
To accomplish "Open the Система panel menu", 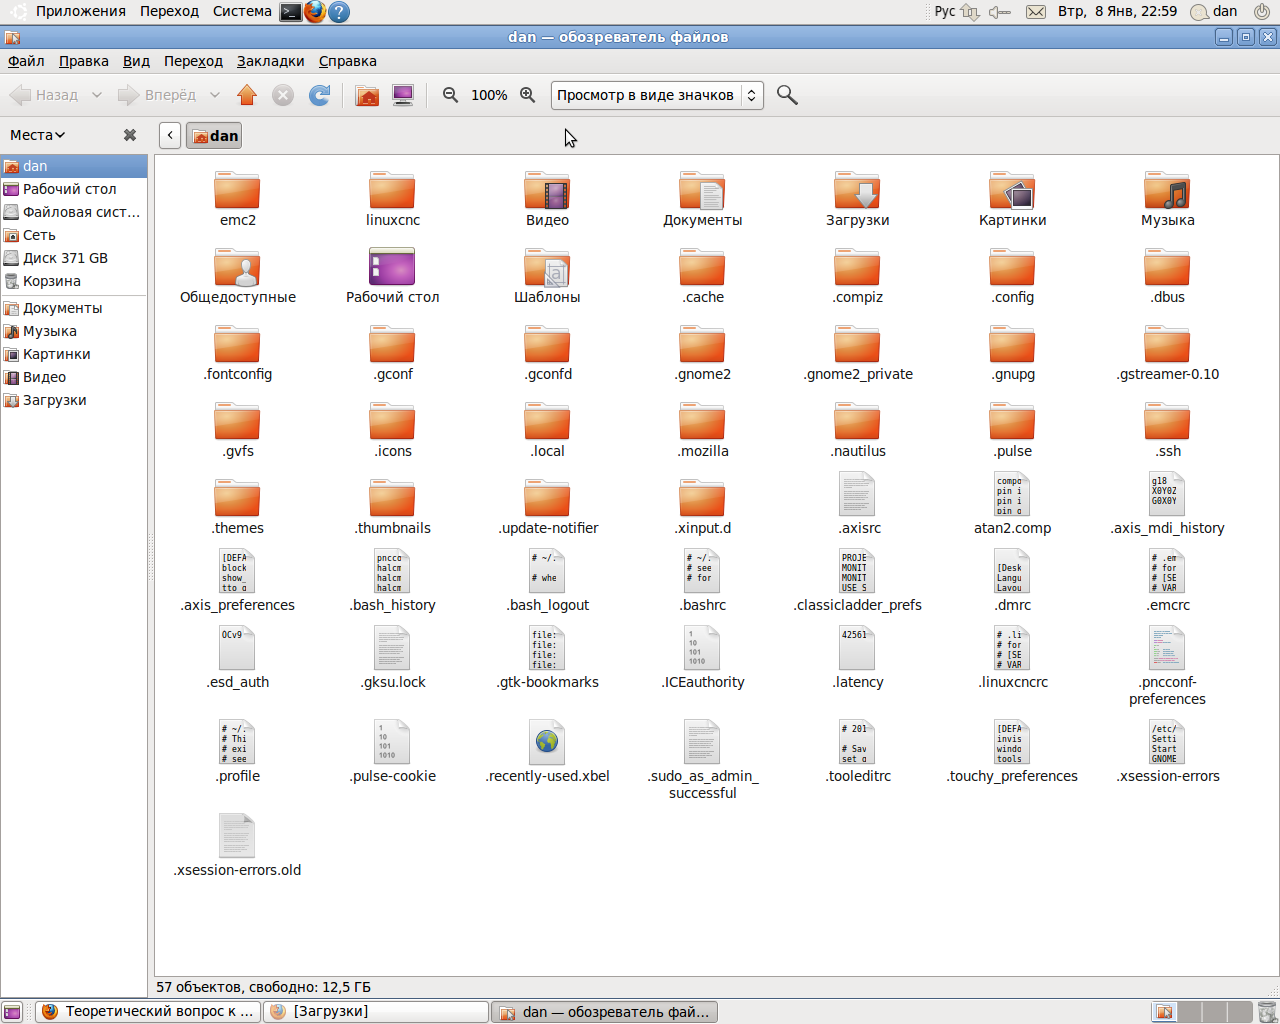I will 242,11.
